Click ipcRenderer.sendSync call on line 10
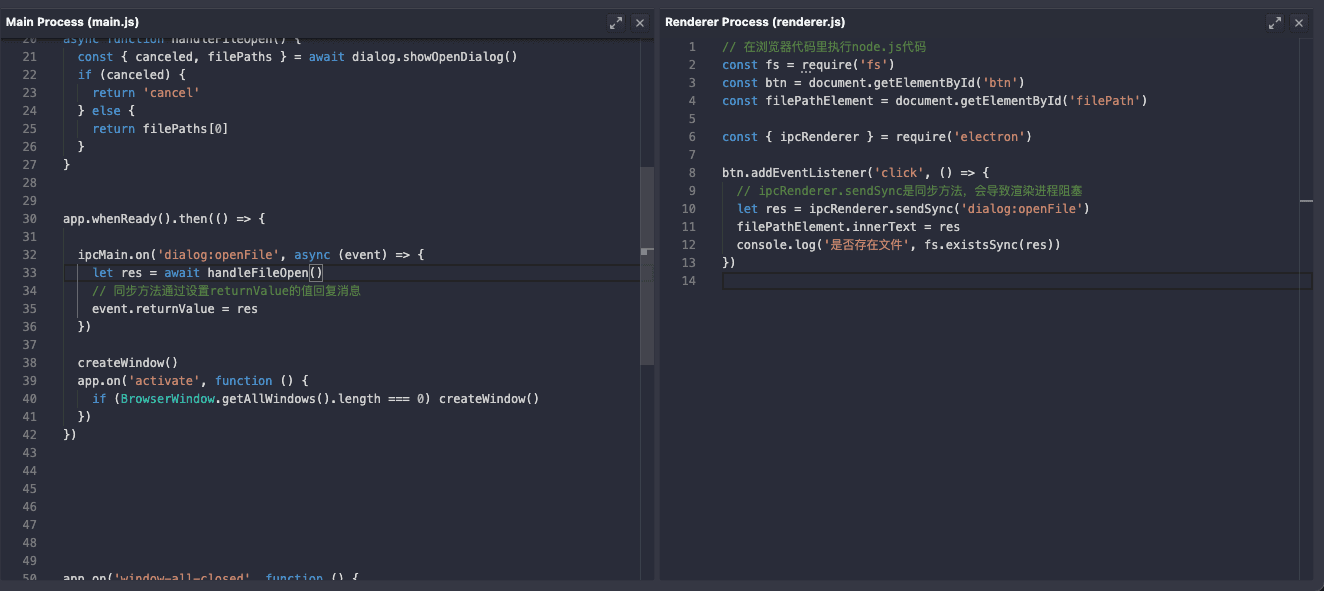Screen dimensions: 1324x591 [x=882, y=209]
